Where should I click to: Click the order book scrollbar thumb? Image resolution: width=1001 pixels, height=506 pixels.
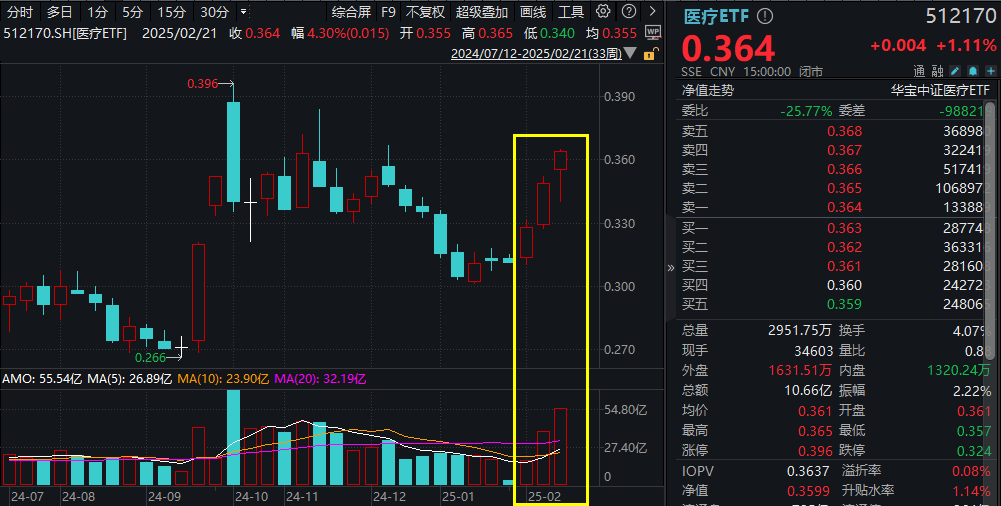[x=990, y=230]
